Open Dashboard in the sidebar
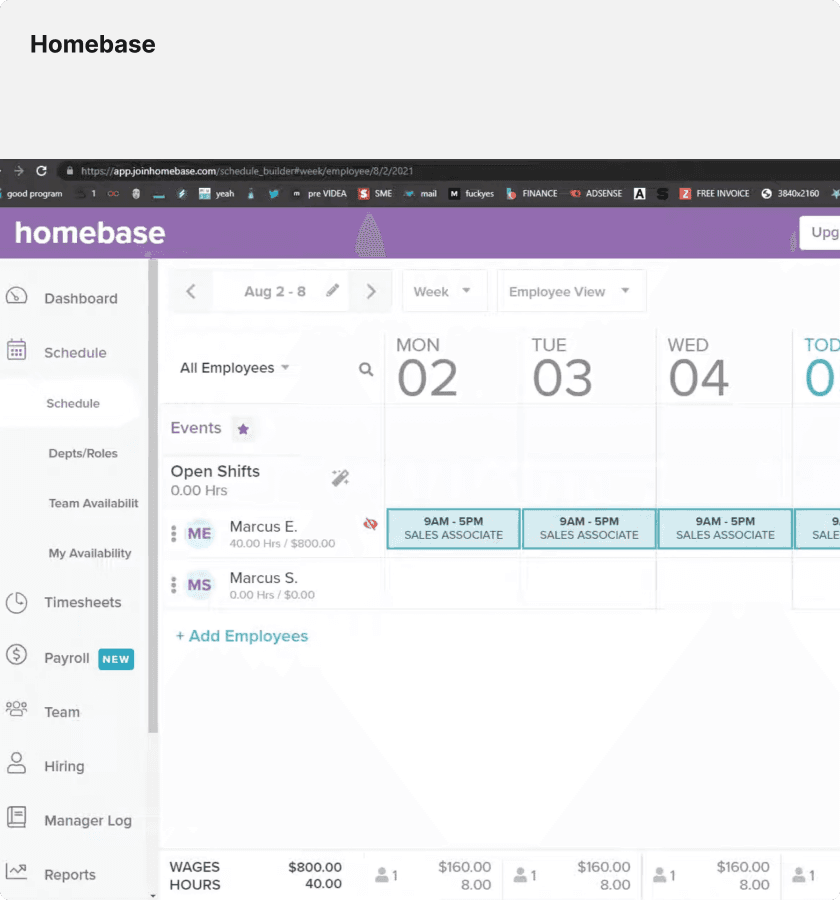 click(x=80, y=298)
